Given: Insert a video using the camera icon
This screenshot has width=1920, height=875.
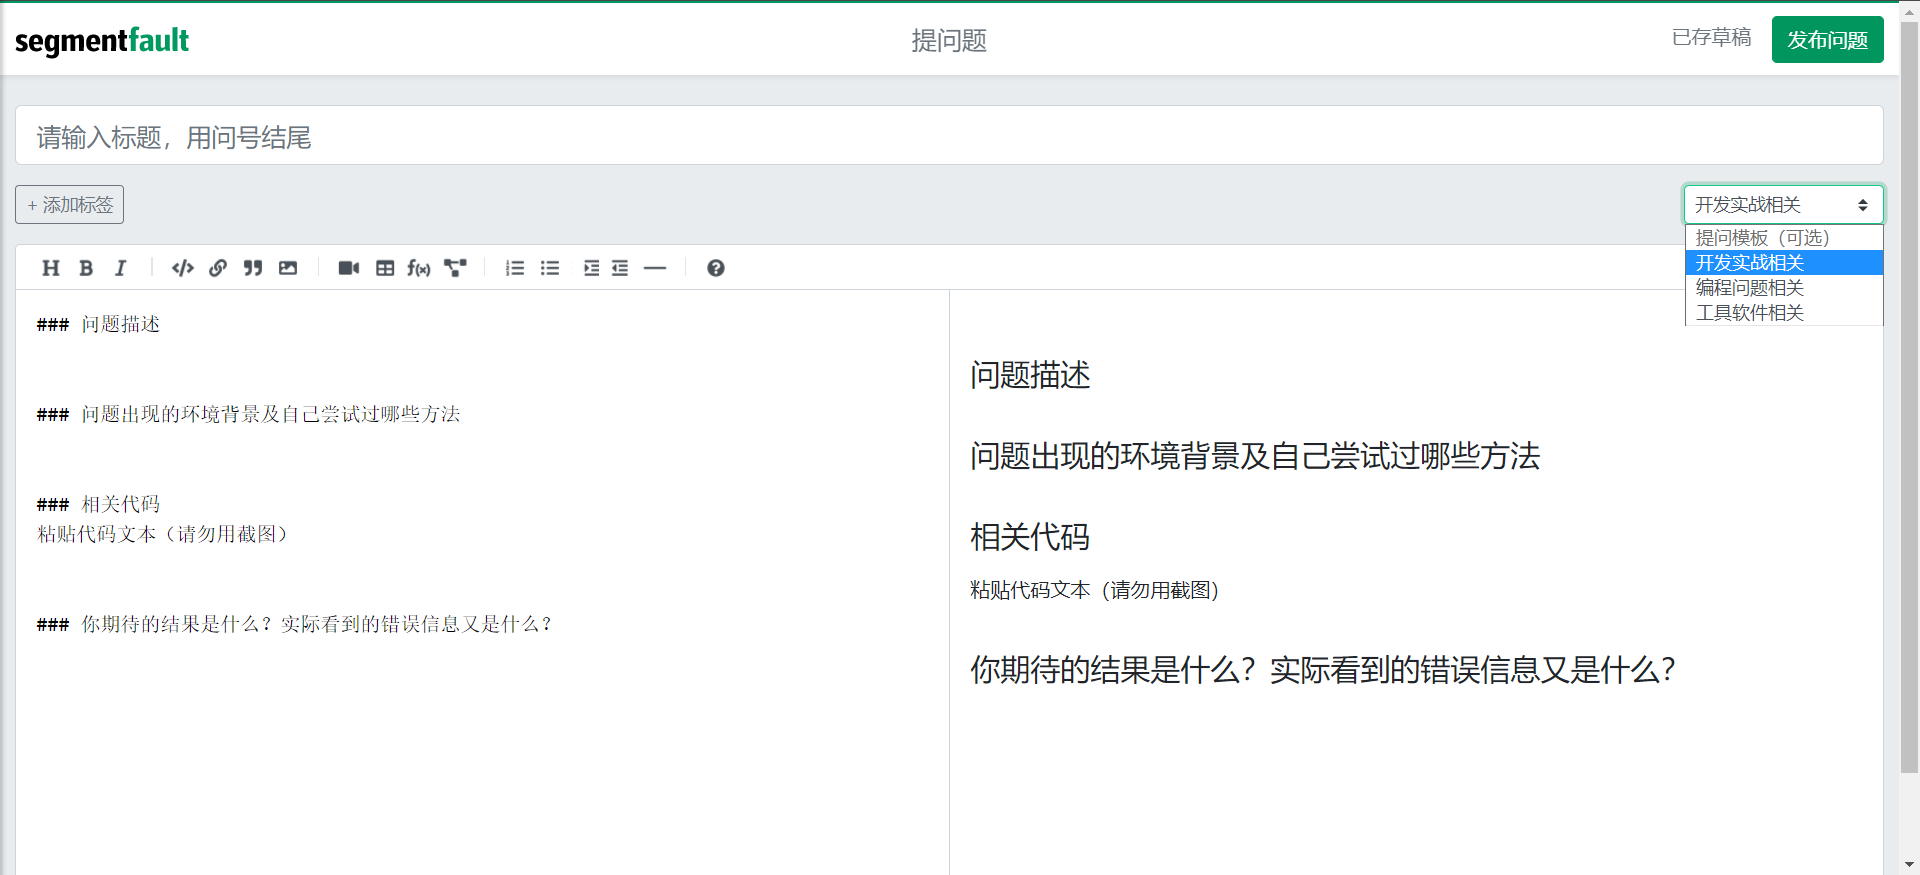Looking at the screenshot, I should 349,268.
